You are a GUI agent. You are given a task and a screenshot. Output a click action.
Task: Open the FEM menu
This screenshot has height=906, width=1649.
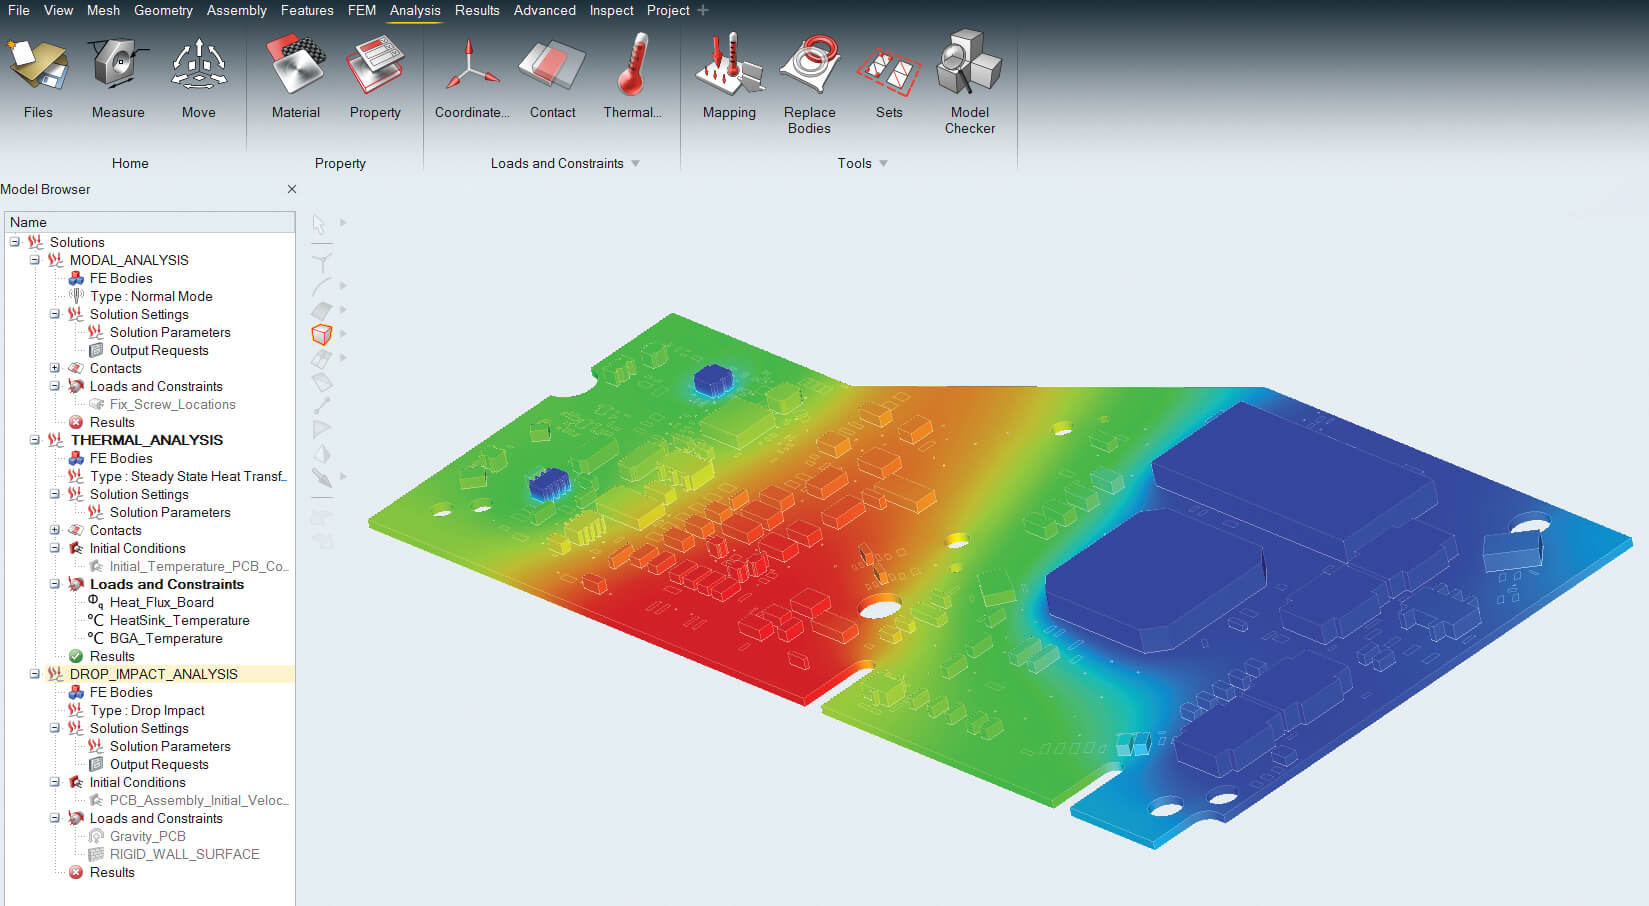tap(361, 10)
